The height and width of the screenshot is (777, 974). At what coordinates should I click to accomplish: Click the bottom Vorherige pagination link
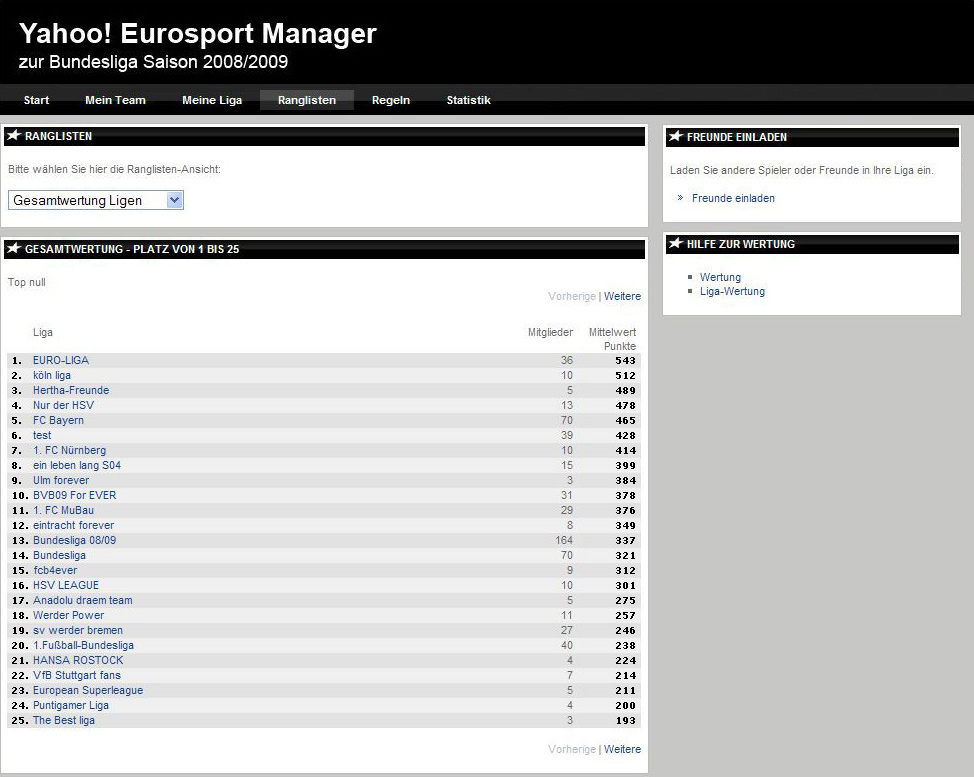[x=571, y=749]
